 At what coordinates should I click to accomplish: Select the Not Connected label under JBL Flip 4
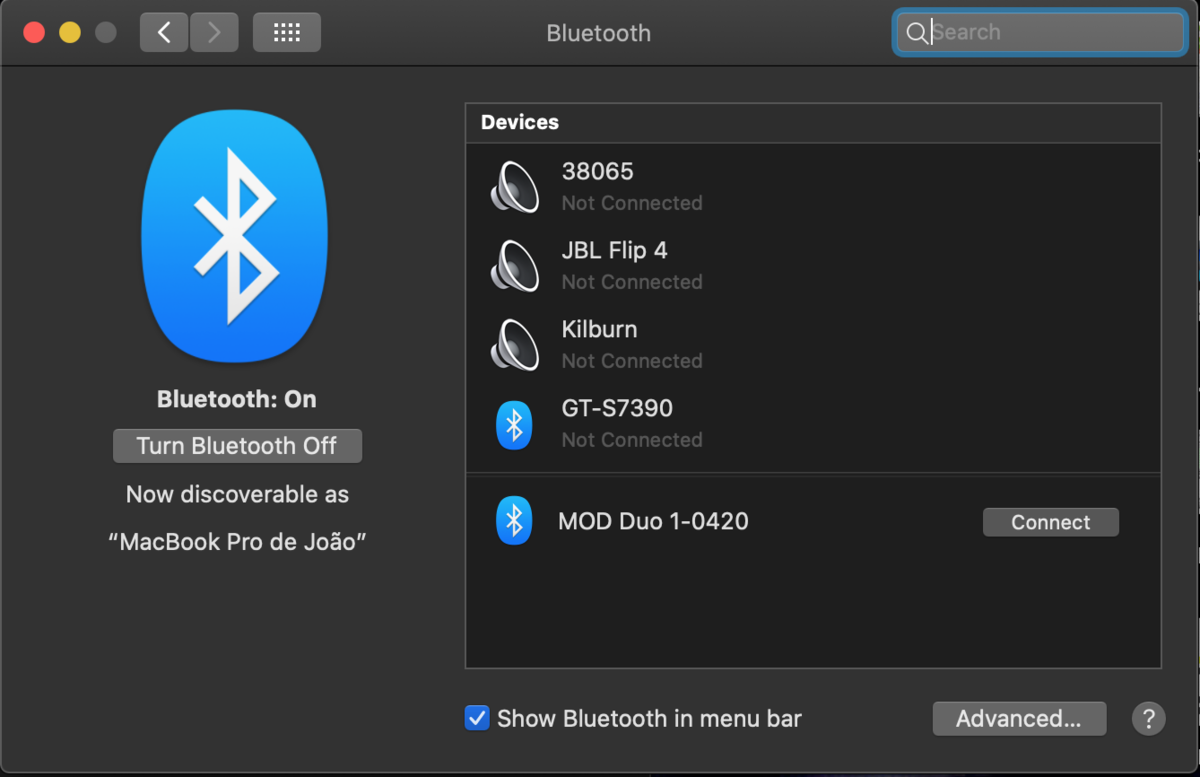point(631,282)
